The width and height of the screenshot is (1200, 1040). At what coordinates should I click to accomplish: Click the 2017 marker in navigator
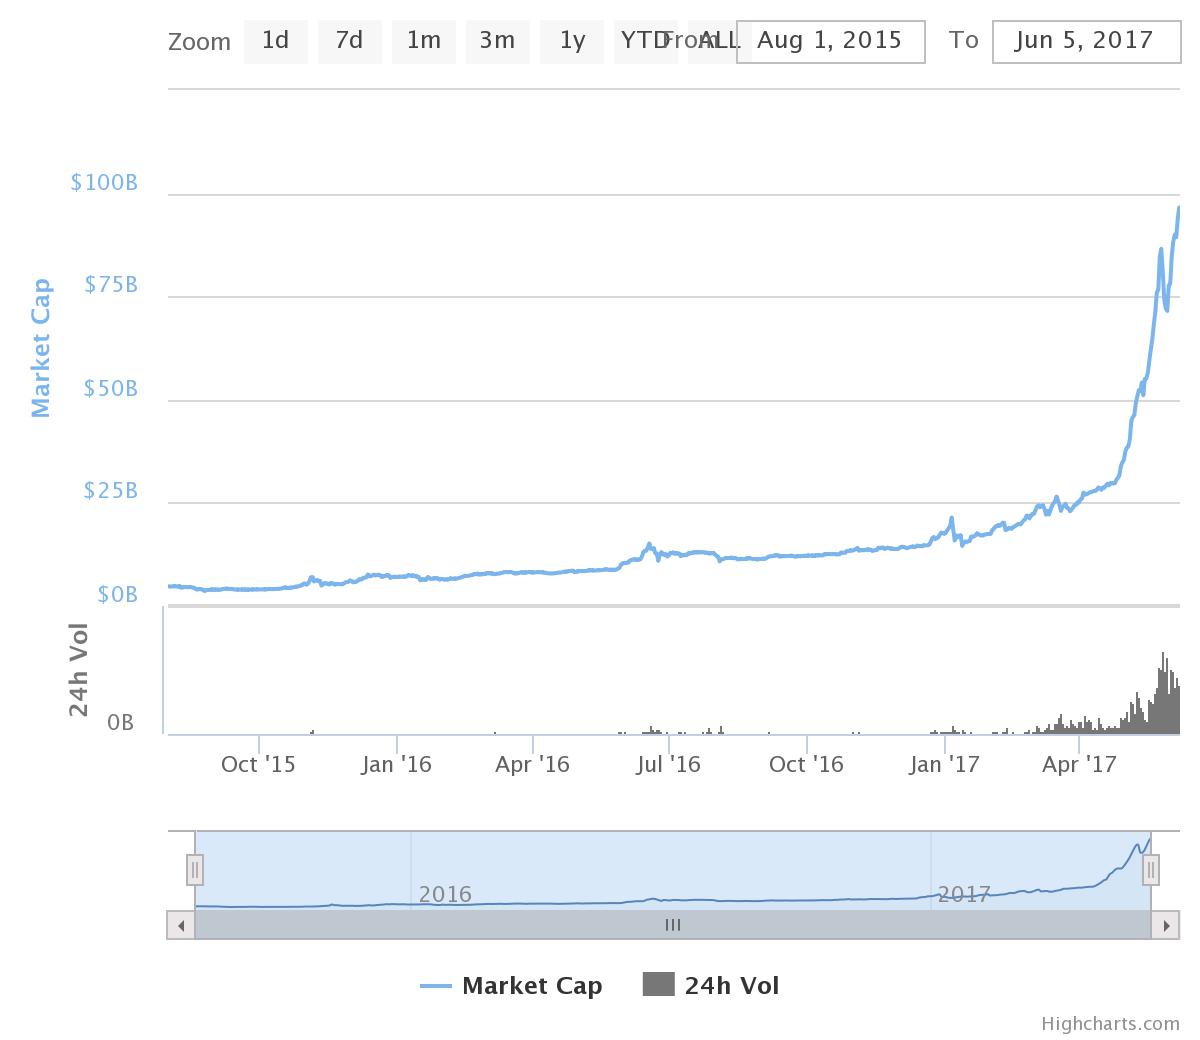[964, 894]
